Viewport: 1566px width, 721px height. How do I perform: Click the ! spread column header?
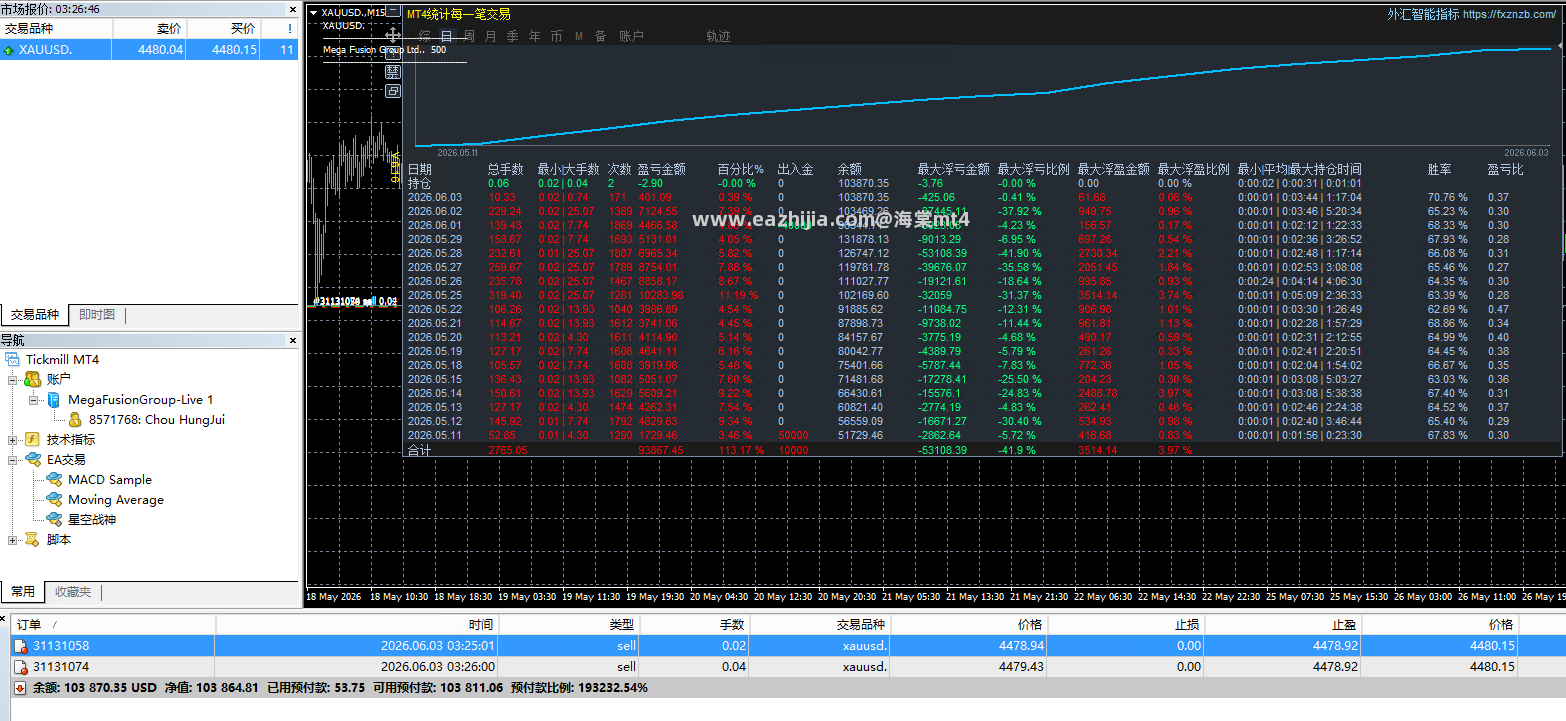click(280, 29)
